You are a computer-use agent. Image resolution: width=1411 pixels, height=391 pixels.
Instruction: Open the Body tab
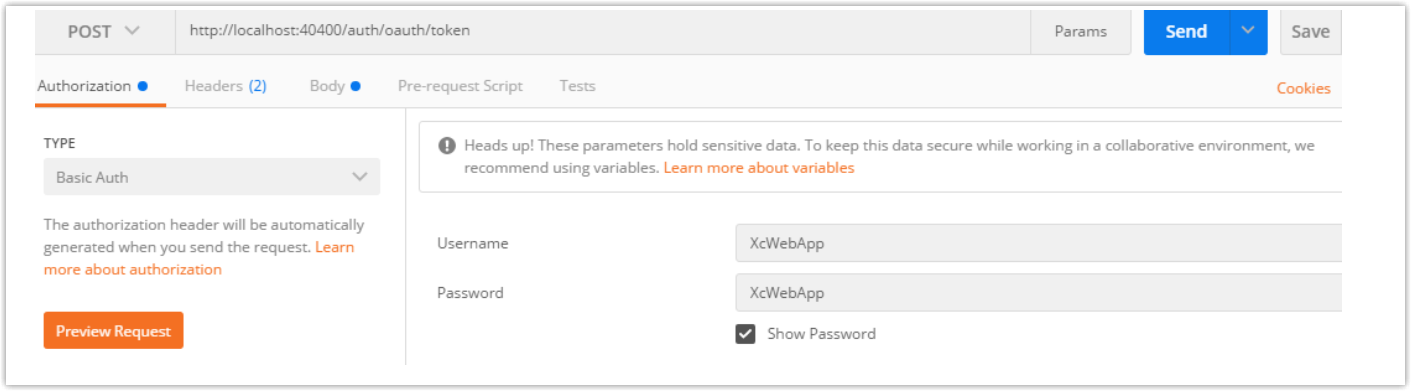[x=327, y=86]
